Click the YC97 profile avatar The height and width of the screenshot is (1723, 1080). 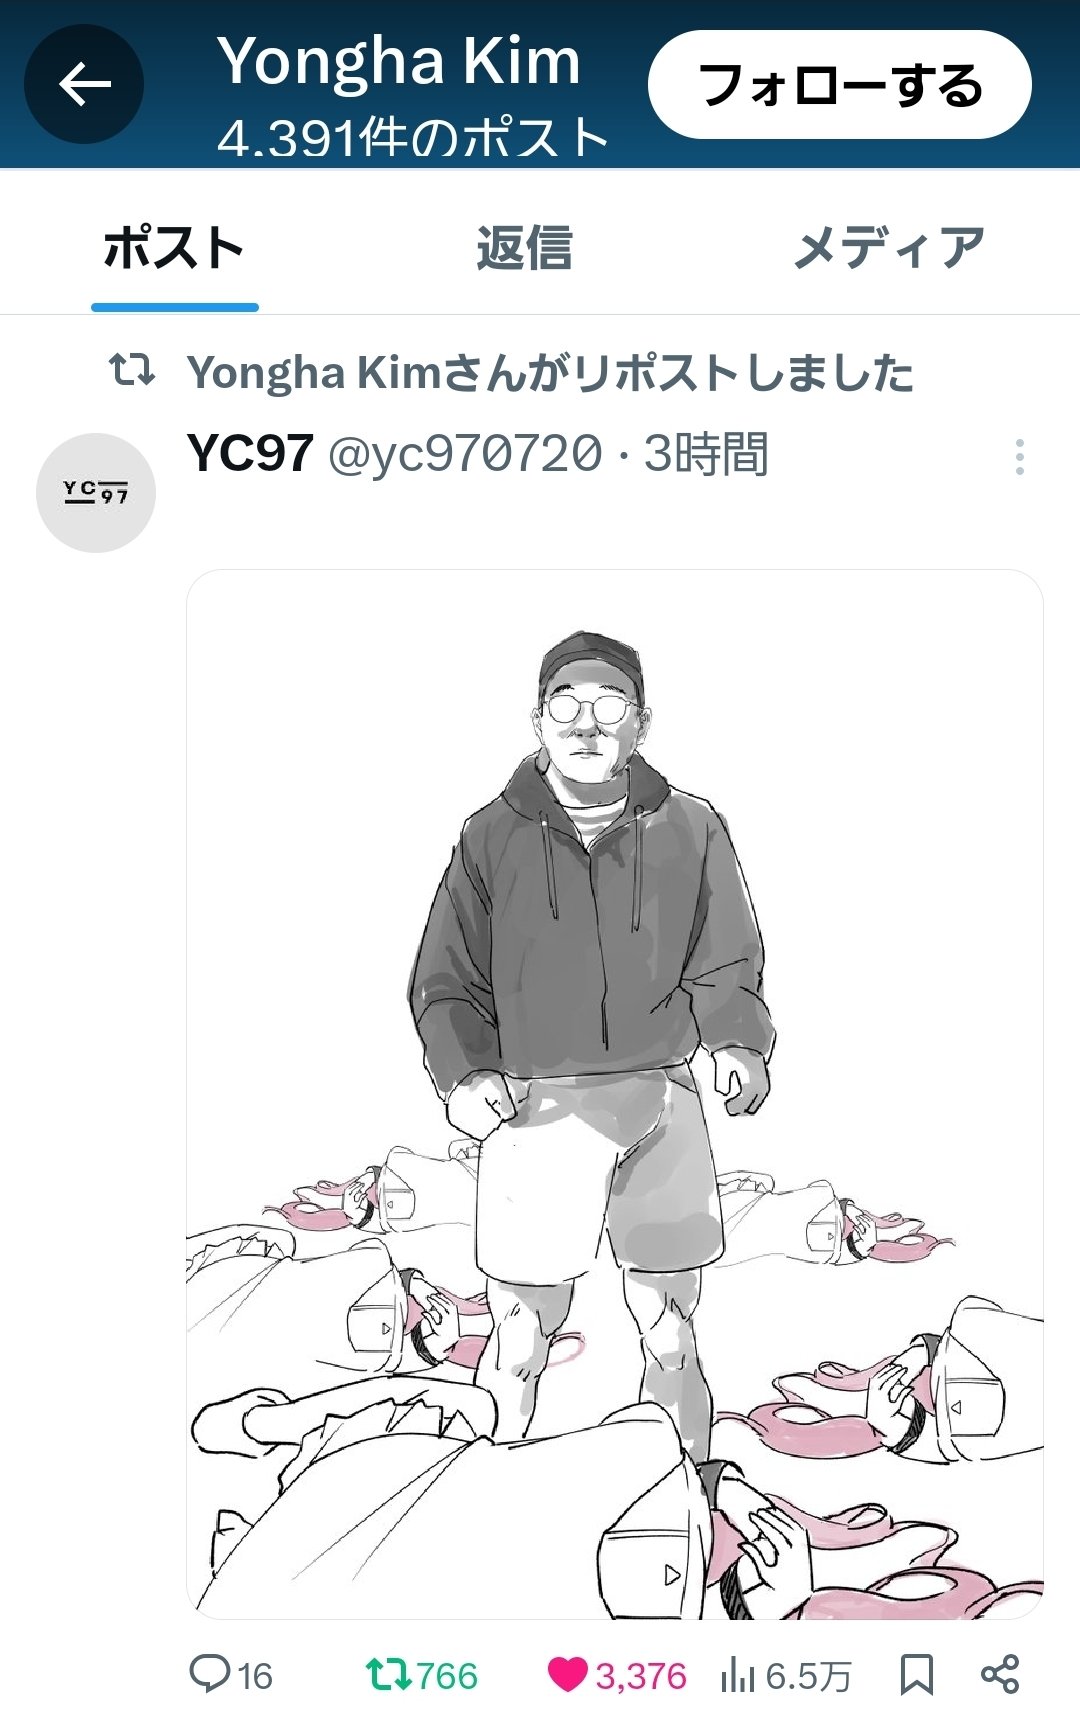(96, 493)
